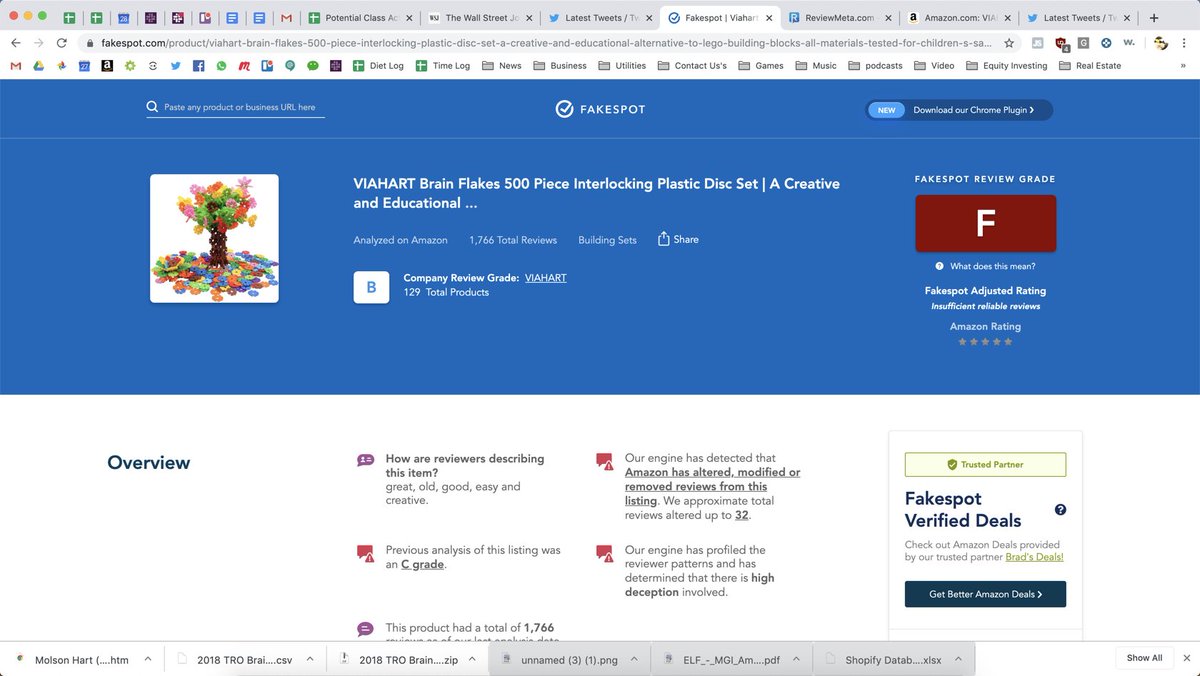Open the Contact Us's bookmarks folder

click(x=692, y=66)
